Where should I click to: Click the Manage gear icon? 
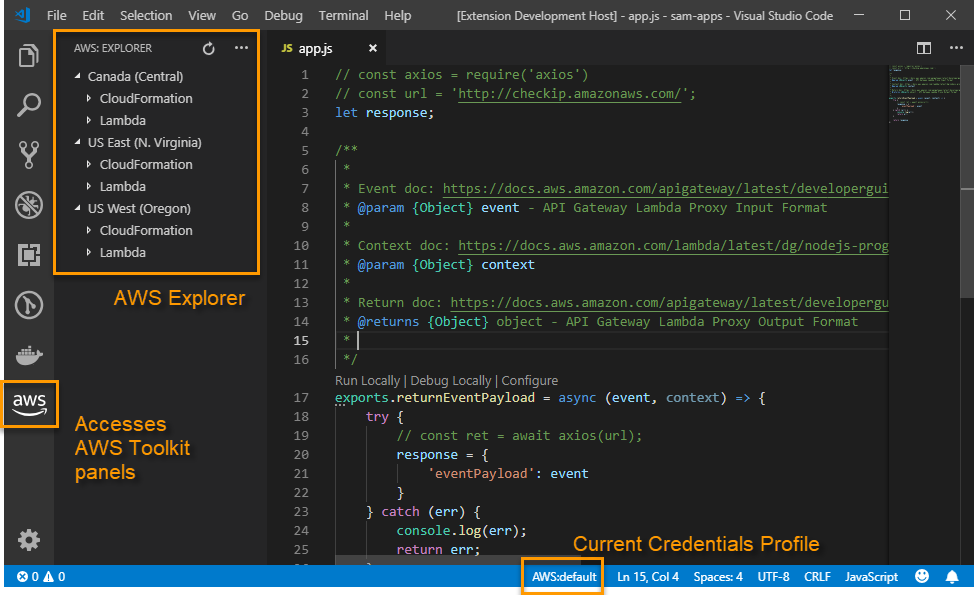point(28,540)
